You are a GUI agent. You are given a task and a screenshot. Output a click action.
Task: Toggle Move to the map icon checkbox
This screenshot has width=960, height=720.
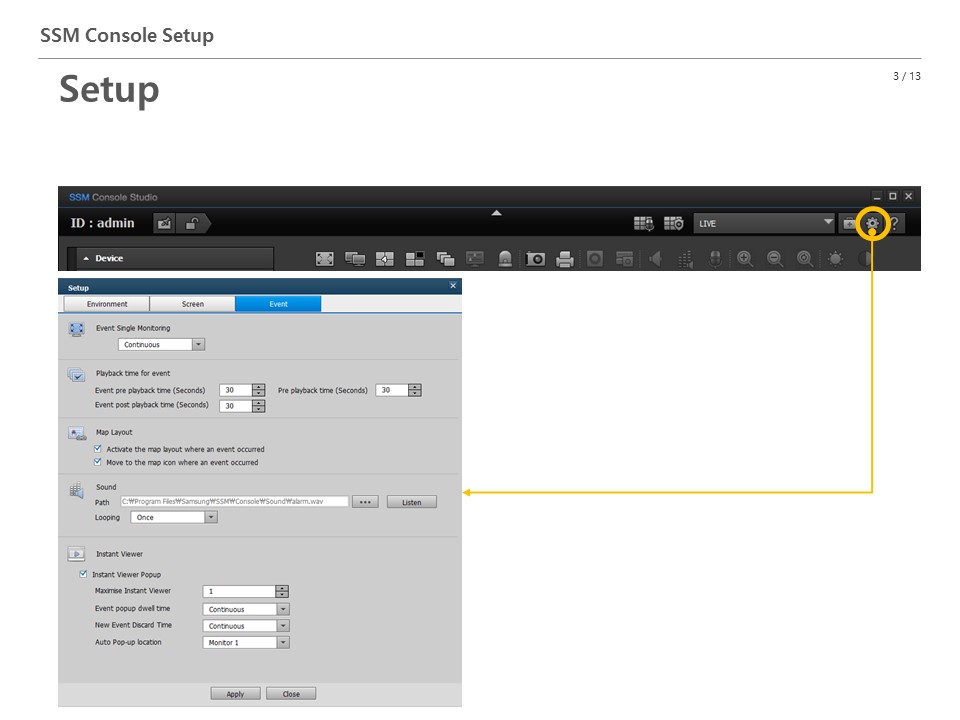point(98,462)
